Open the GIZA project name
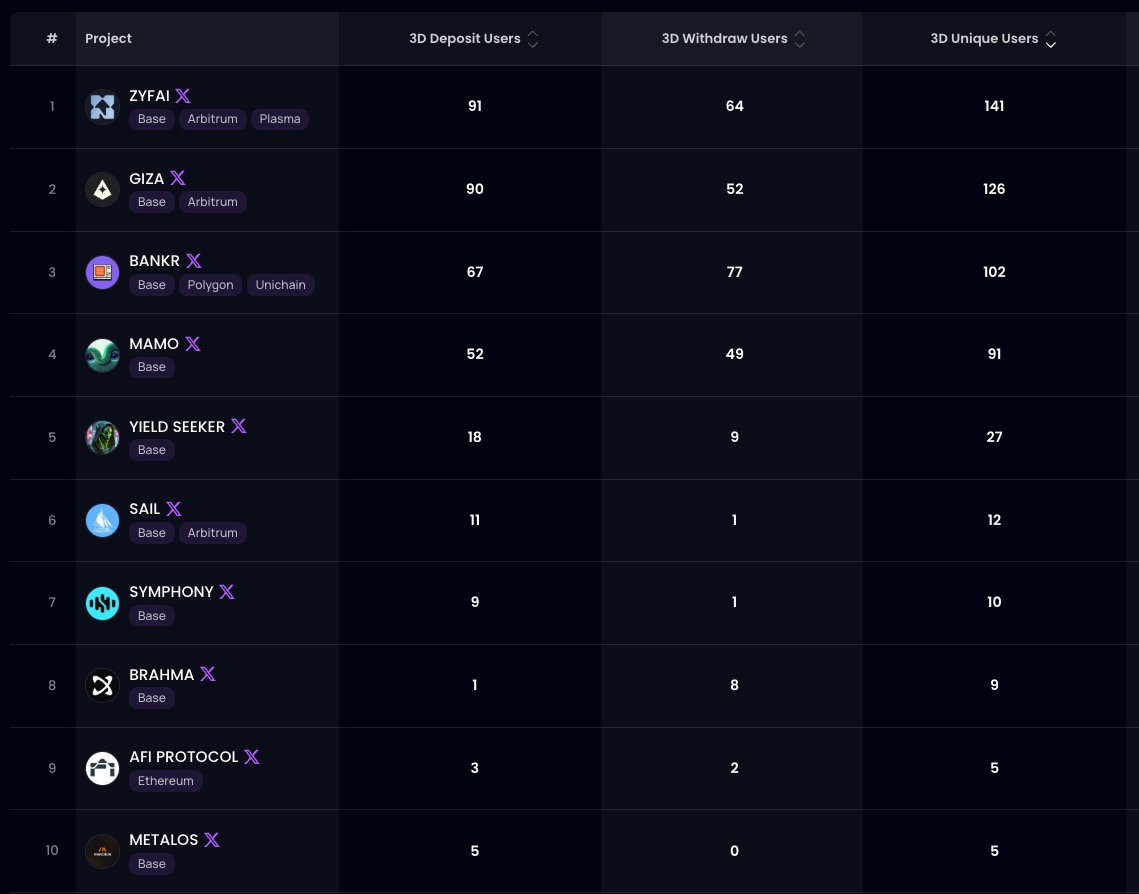Image resolution: width=1139 pixels, height=894 pixels. point(147,179)
